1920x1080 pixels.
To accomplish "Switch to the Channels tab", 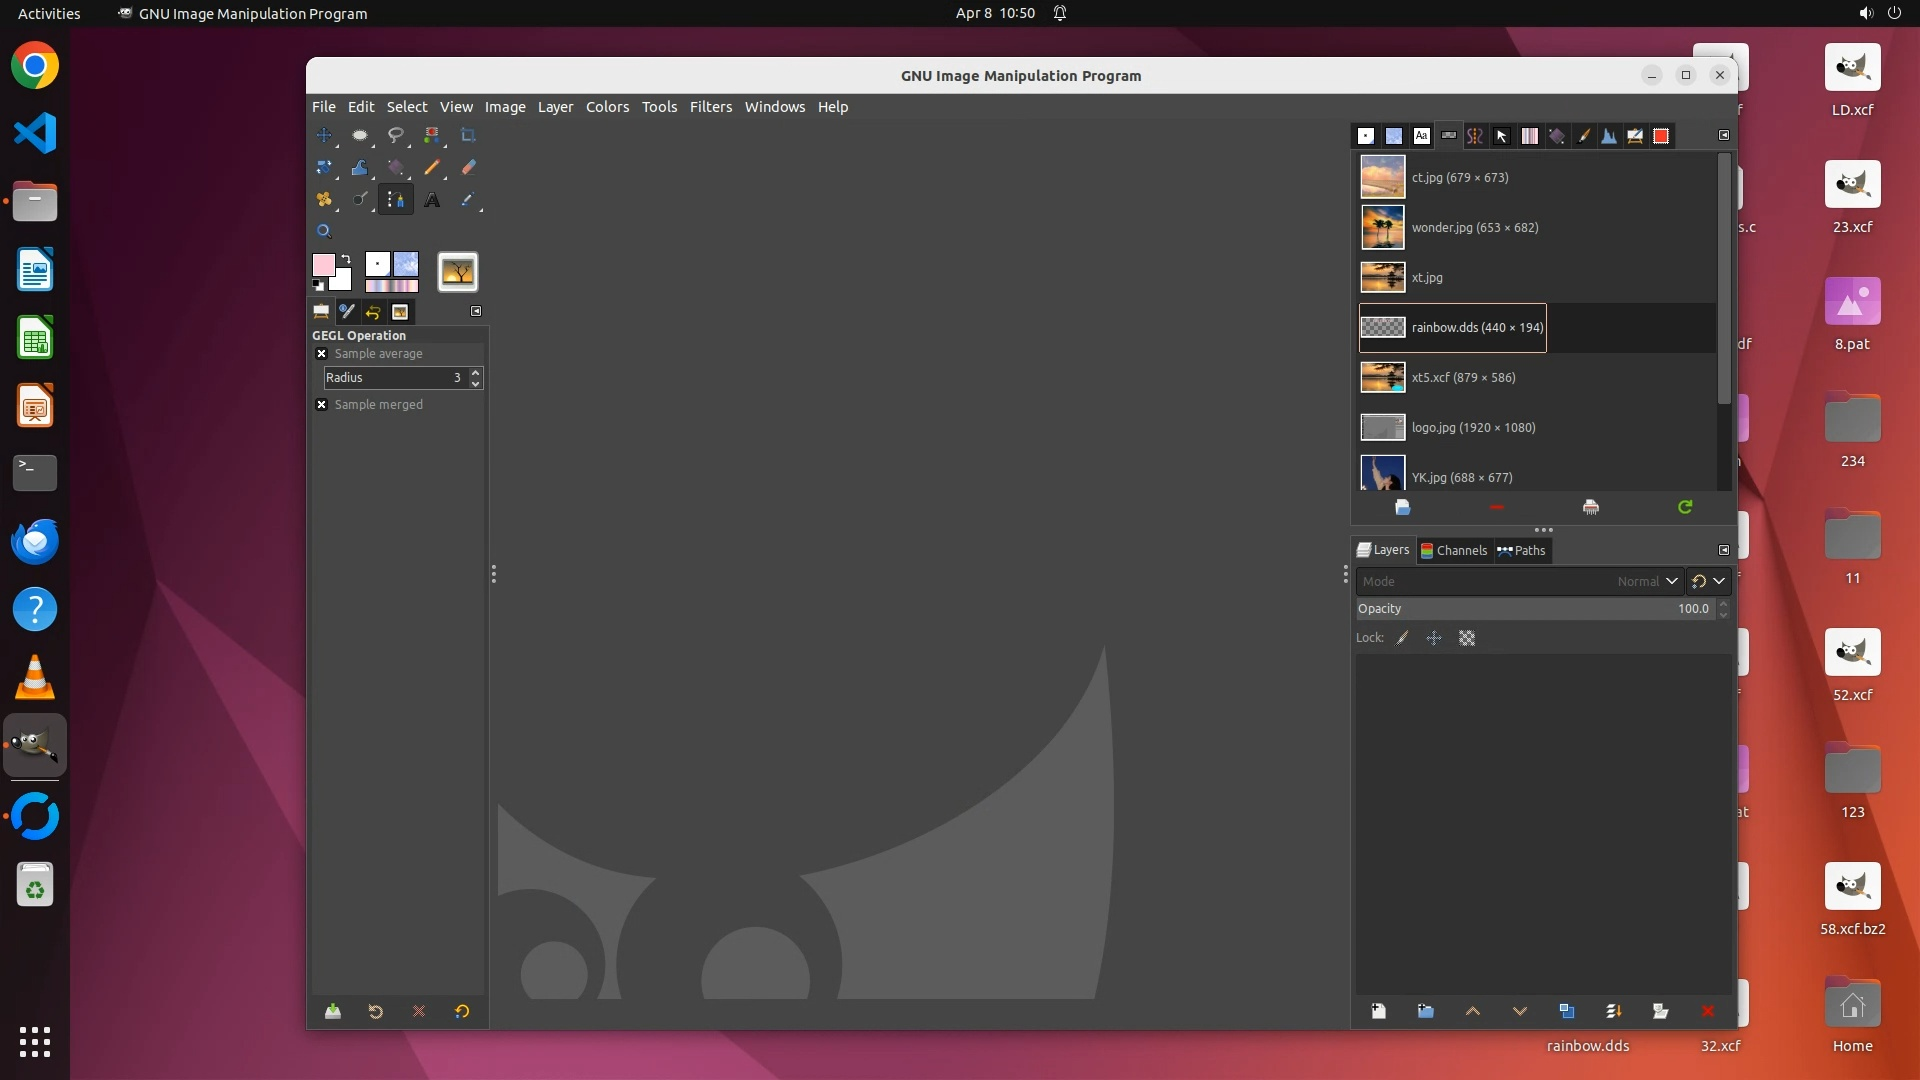I will point(1454,550).
